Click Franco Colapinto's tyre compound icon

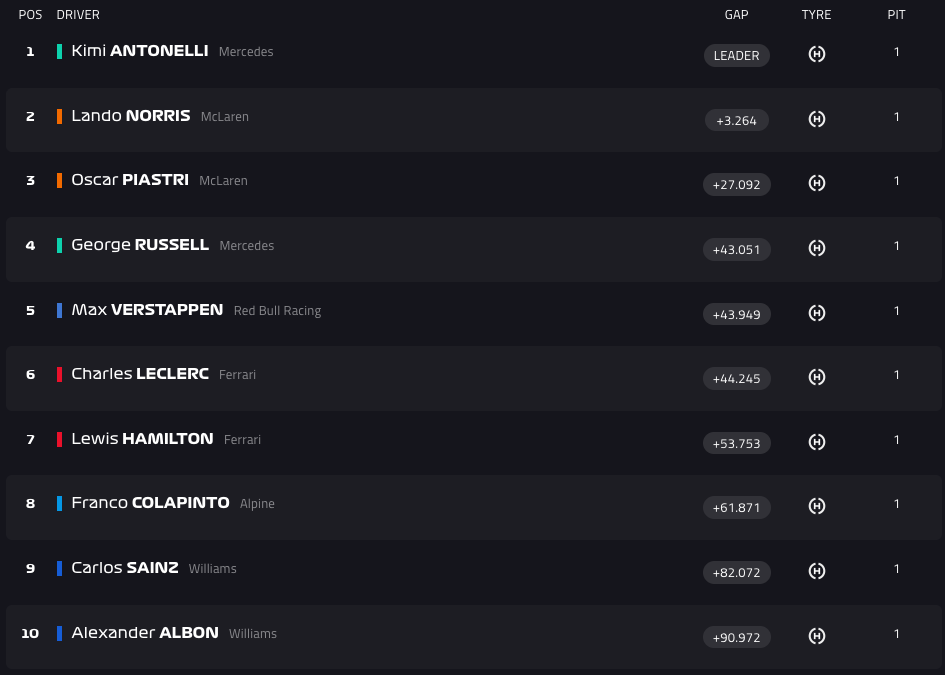coord(817,506)
